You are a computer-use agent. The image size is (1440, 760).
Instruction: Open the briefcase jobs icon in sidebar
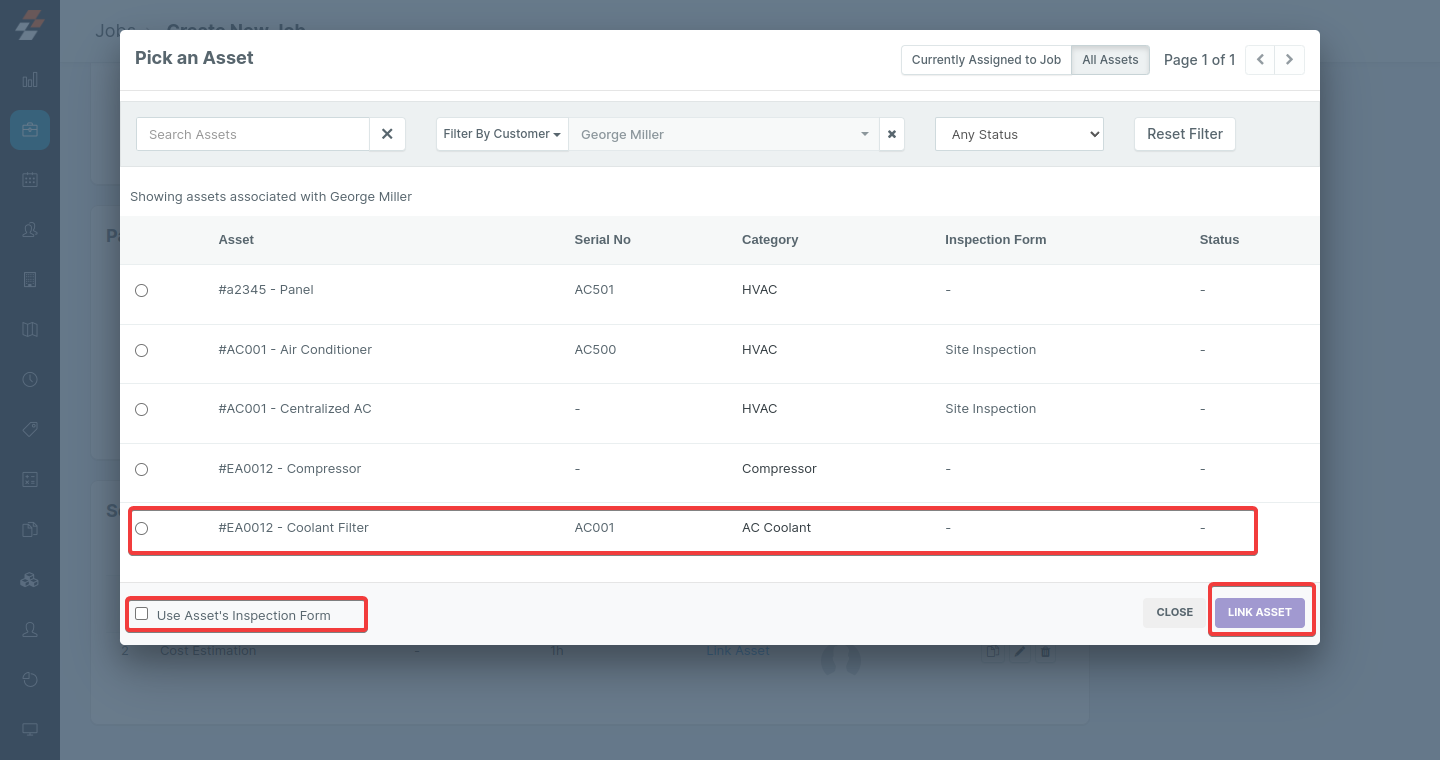pos(30,130)
